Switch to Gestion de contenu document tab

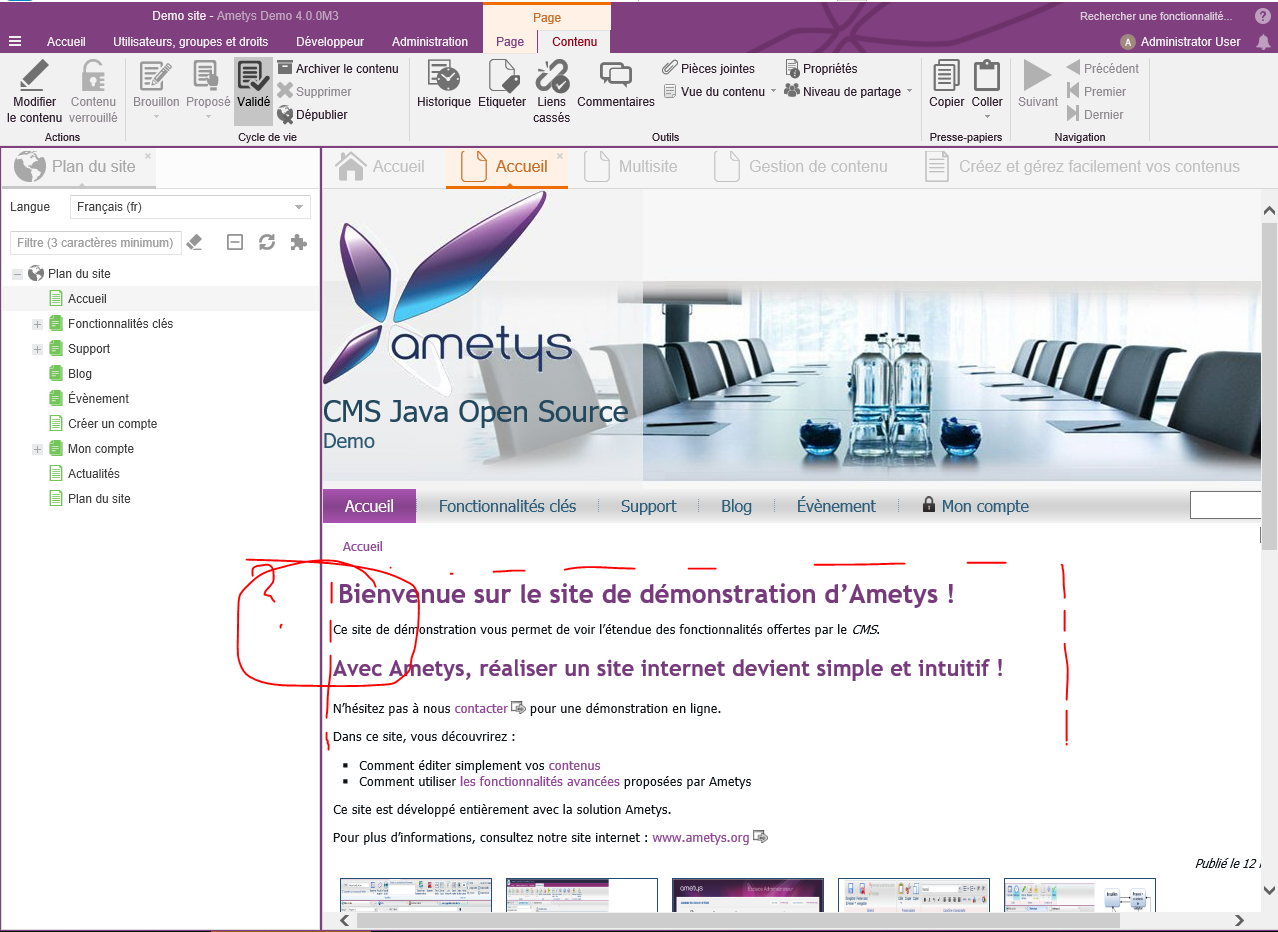pyautogui.click(x=802, y=167)
